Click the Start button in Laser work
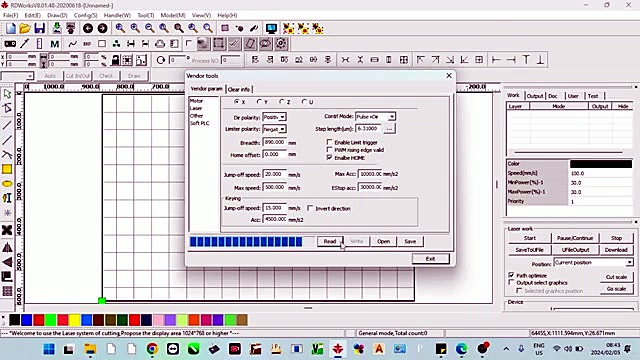Image resolution: width=640 pixels, height=360 pixels. pos(529,238)
